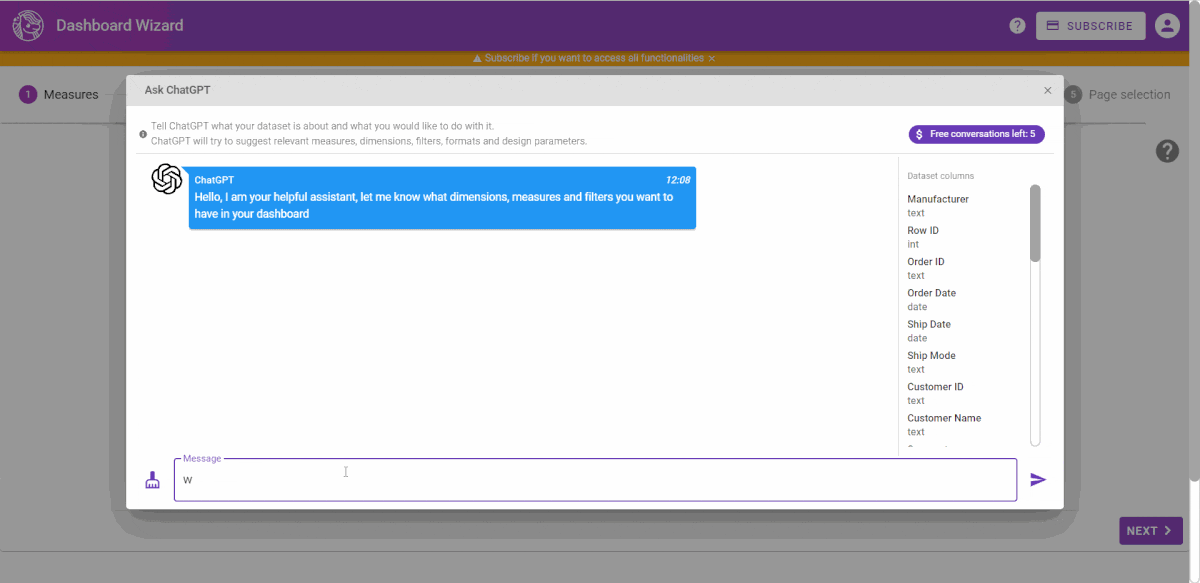Click the Next button
The image size is (1200, 583).
point(1150,531)
